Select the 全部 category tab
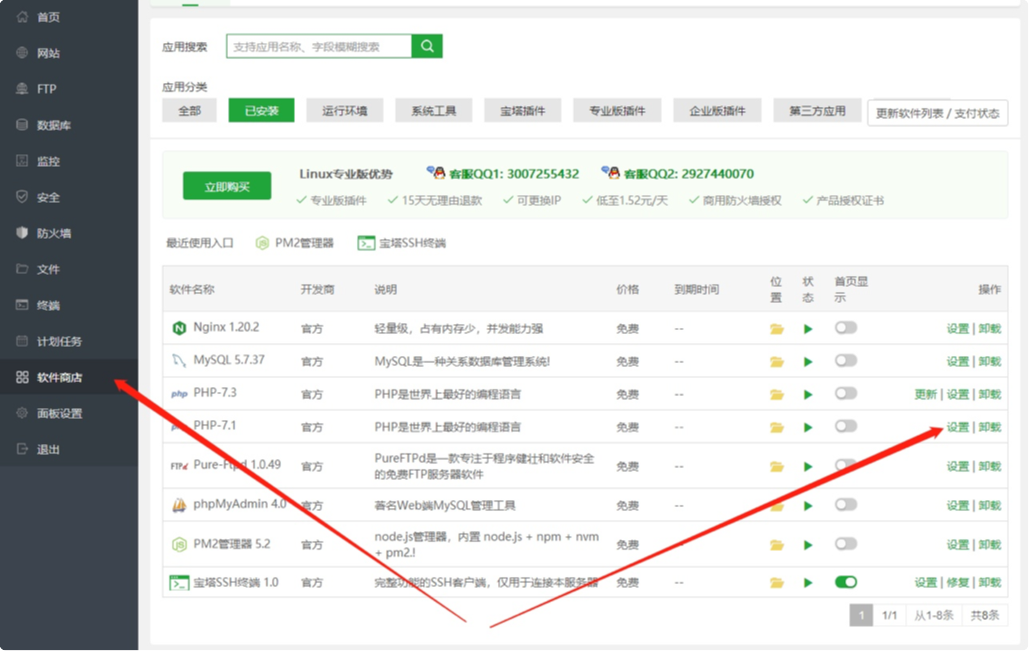 [x=189, y=110]
